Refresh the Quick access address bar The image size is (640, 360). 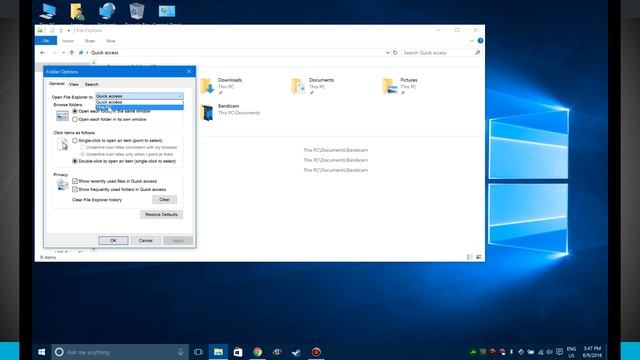[x=395, y=53]
